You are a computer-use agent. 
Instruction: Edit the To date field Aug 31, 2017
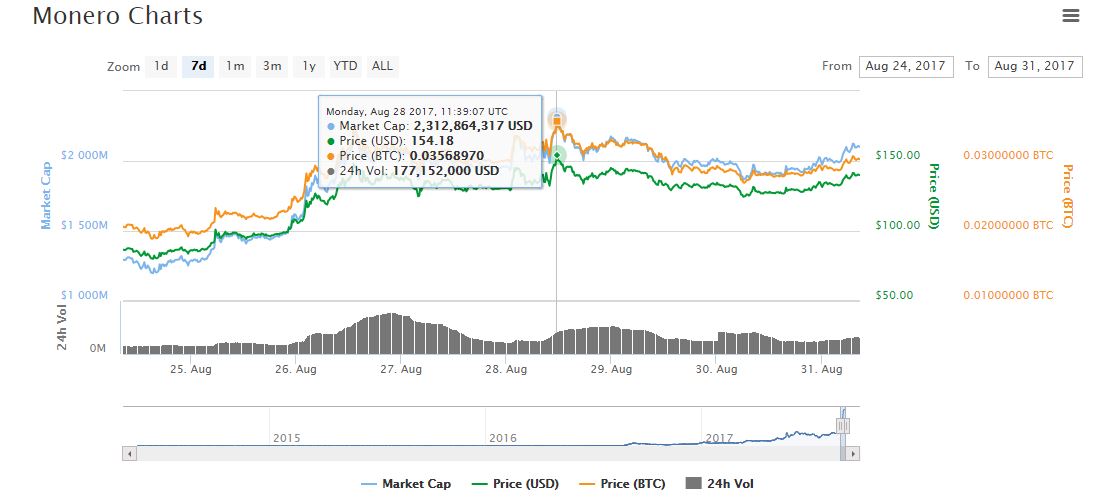[1035, 66]
